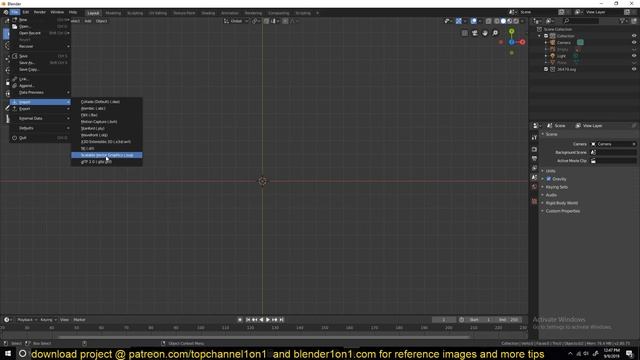
Task: Toggle camera view icon in viewport
Action: pos(475,33)
